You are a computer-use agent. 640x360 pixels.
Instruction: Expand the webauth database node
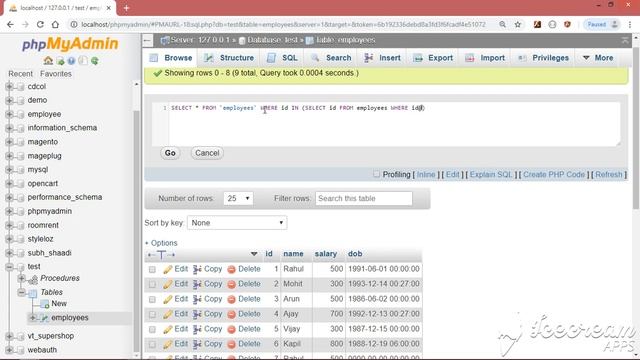(x=9, y=350)
